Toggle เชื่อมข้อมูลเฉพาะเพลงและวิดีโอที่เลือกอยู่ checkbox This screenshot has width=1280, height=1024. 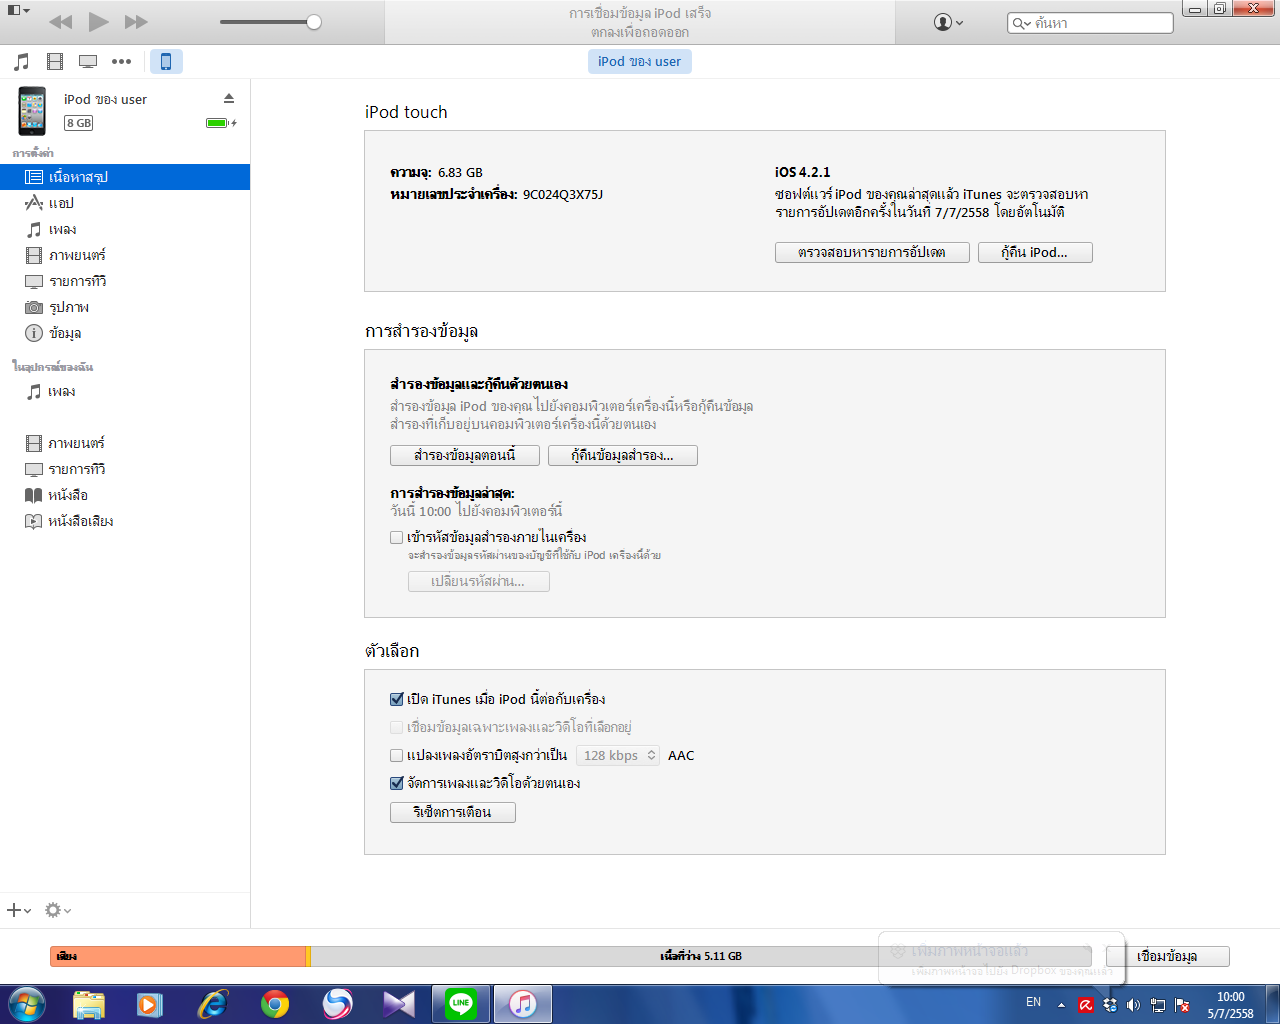coord(397,727)
